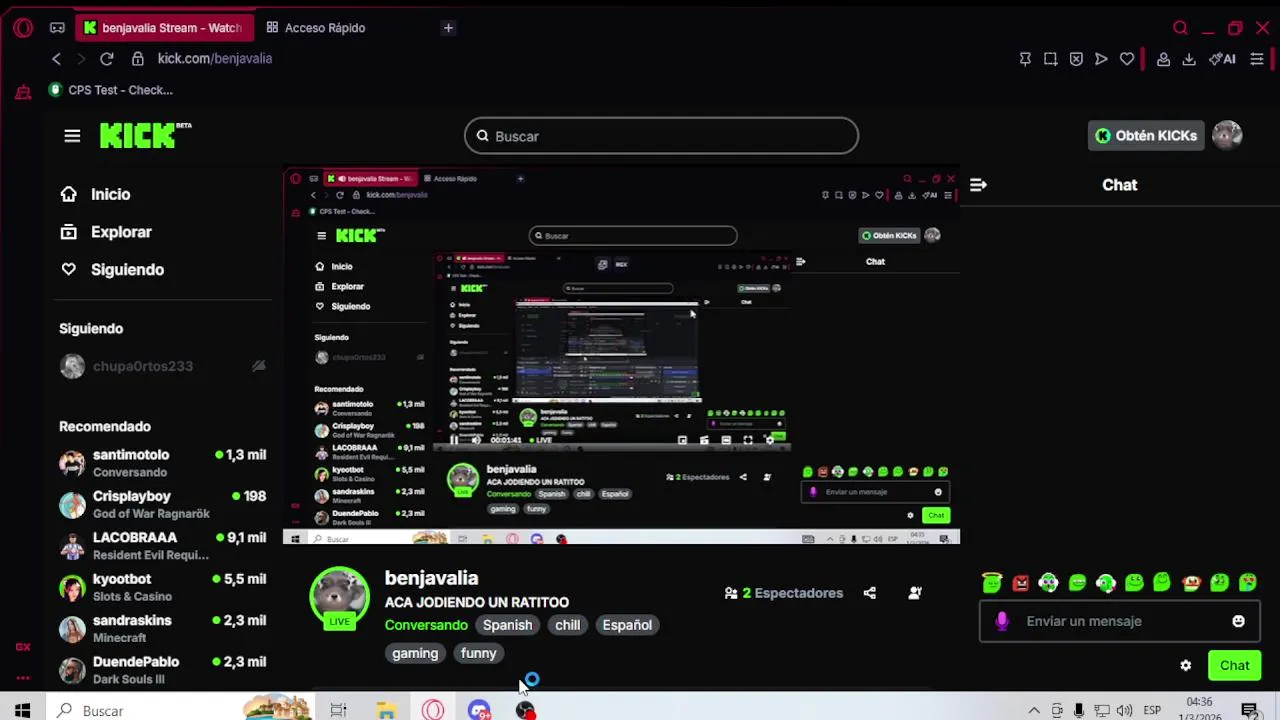The height and width of the screenshot is (720, 1280).
Task: Open the Windows Start menu
Action: 22,710
